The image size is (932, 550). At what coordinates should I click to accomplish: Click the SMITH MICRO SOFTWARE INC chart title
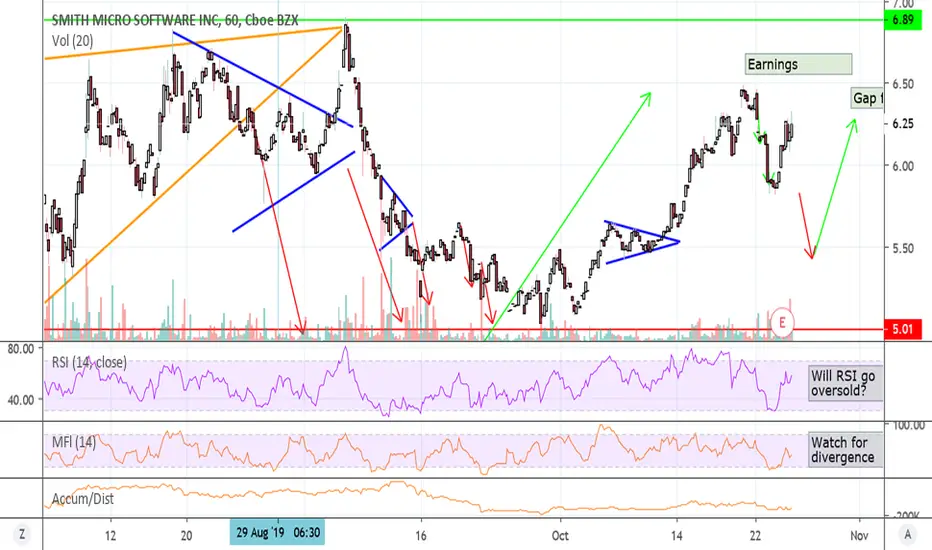click(175, 20)
